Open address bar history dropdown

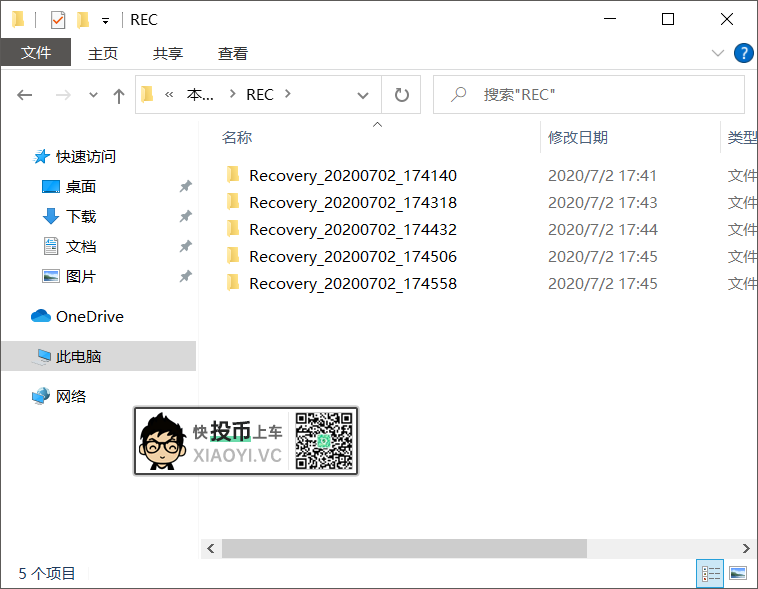(x=363, y=95)
